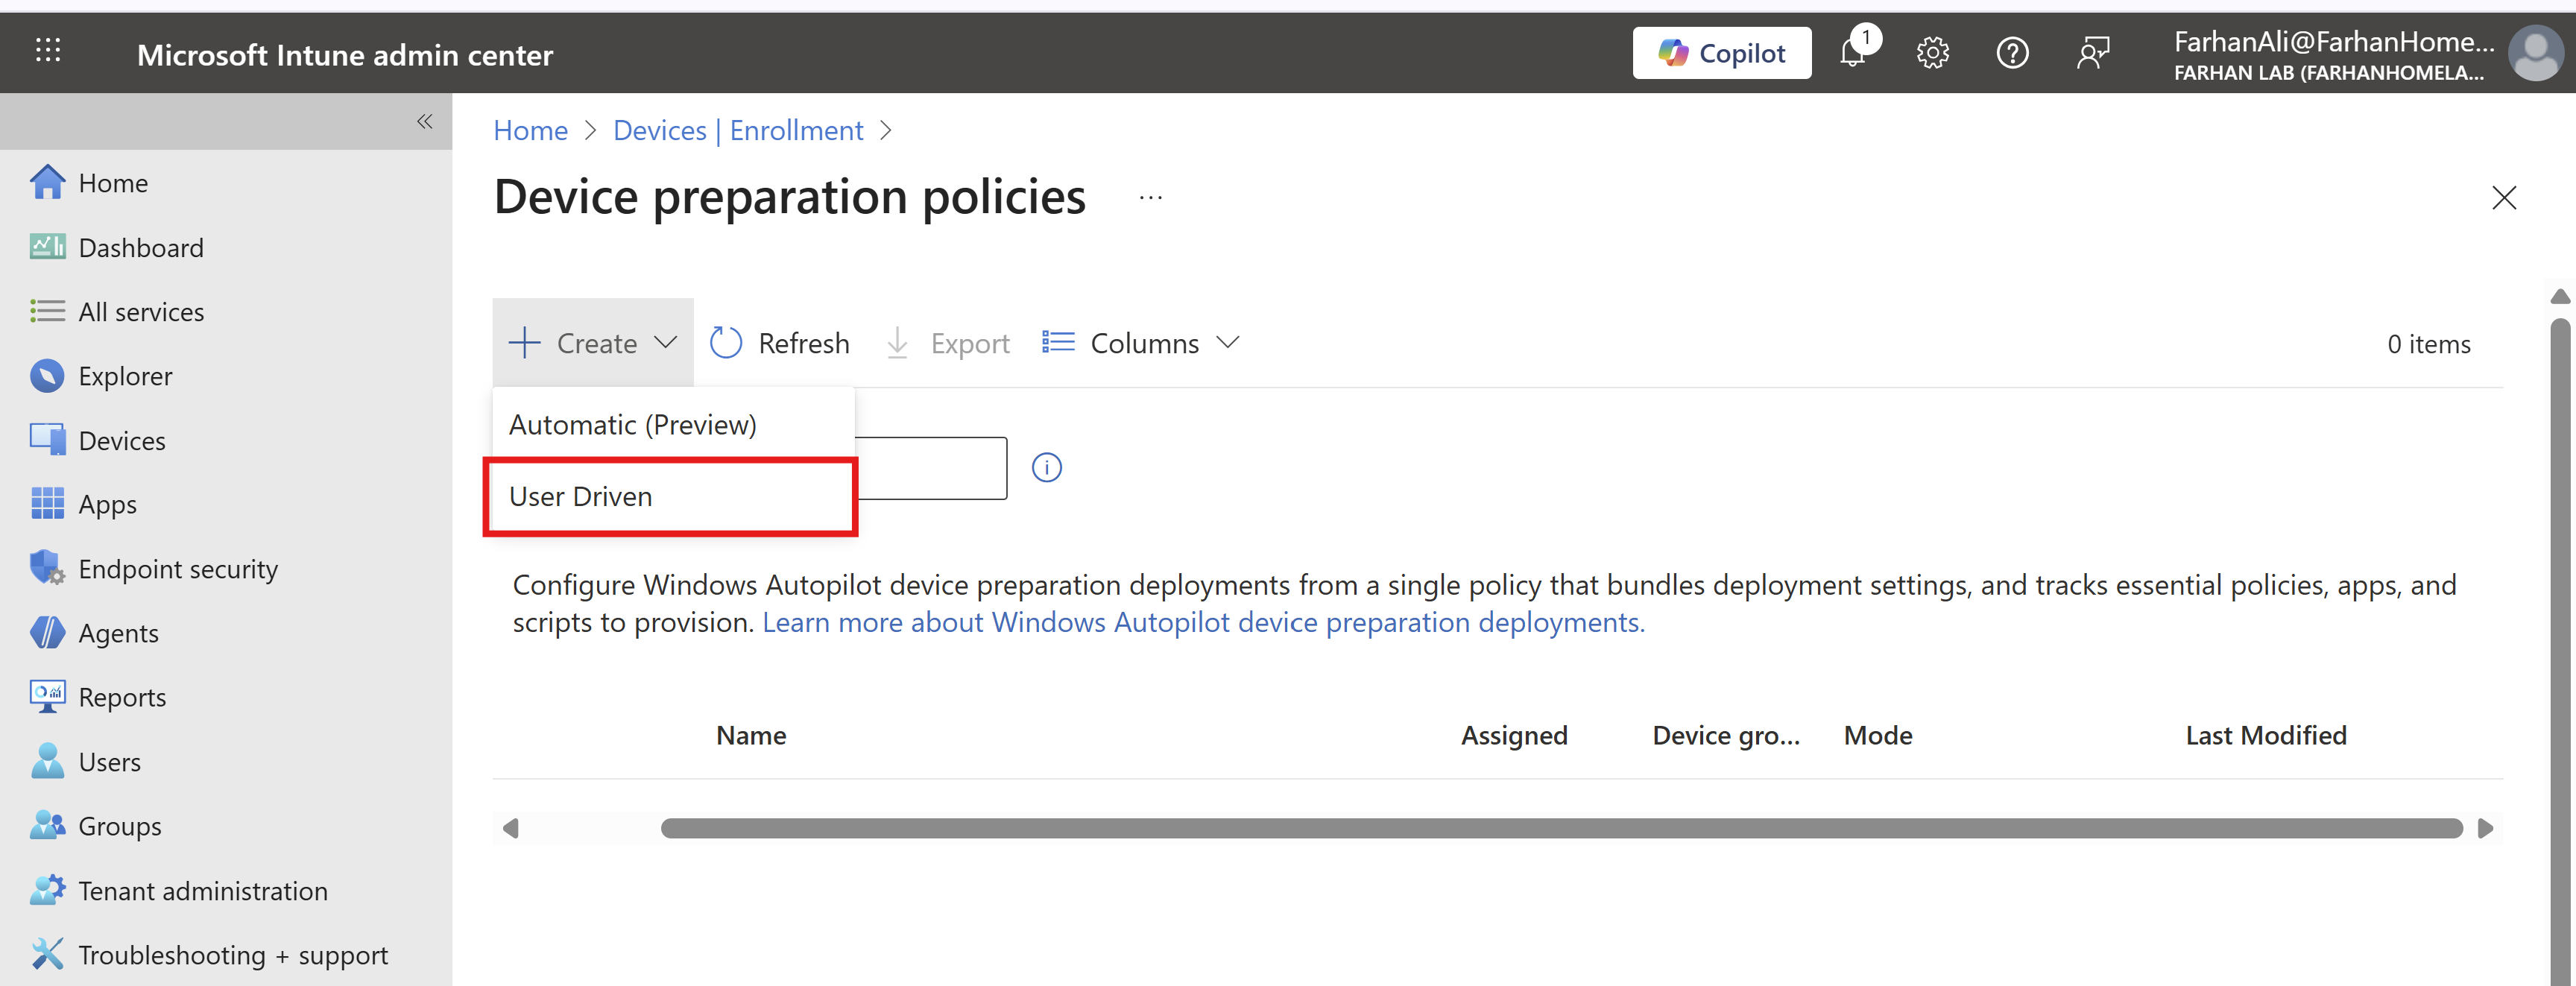2576x986 pixels.
Task: Click the Devices | Enrollment breadcrumb
Action: click(738, 130)
